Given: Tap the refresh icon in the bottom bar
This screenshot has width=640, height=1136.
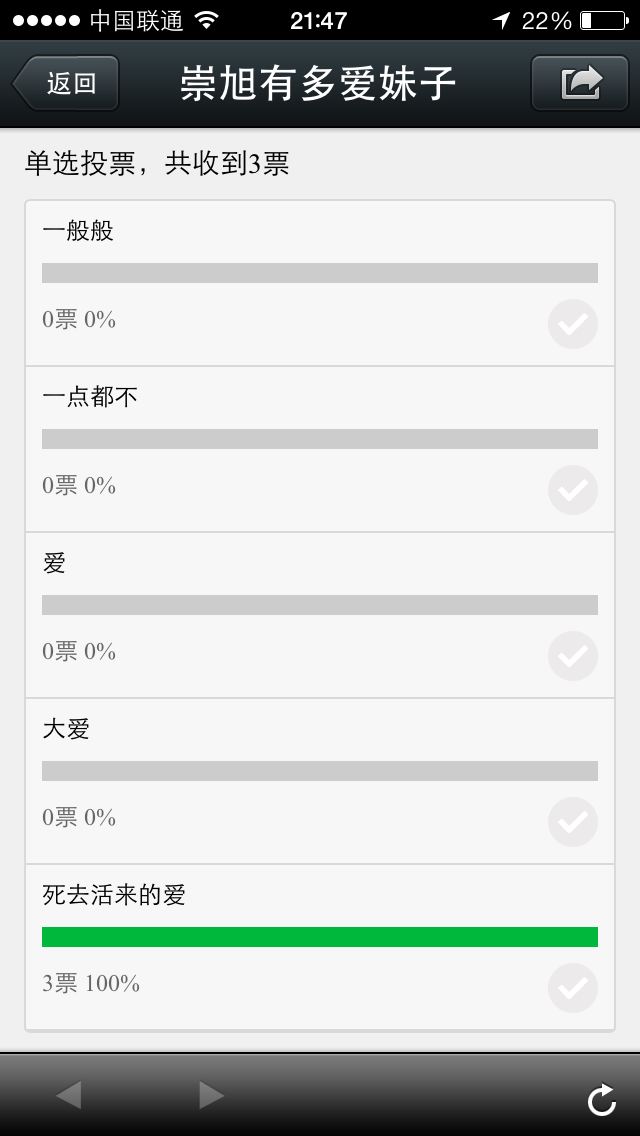Looking at the screenshot, I should coord(601,1099).
